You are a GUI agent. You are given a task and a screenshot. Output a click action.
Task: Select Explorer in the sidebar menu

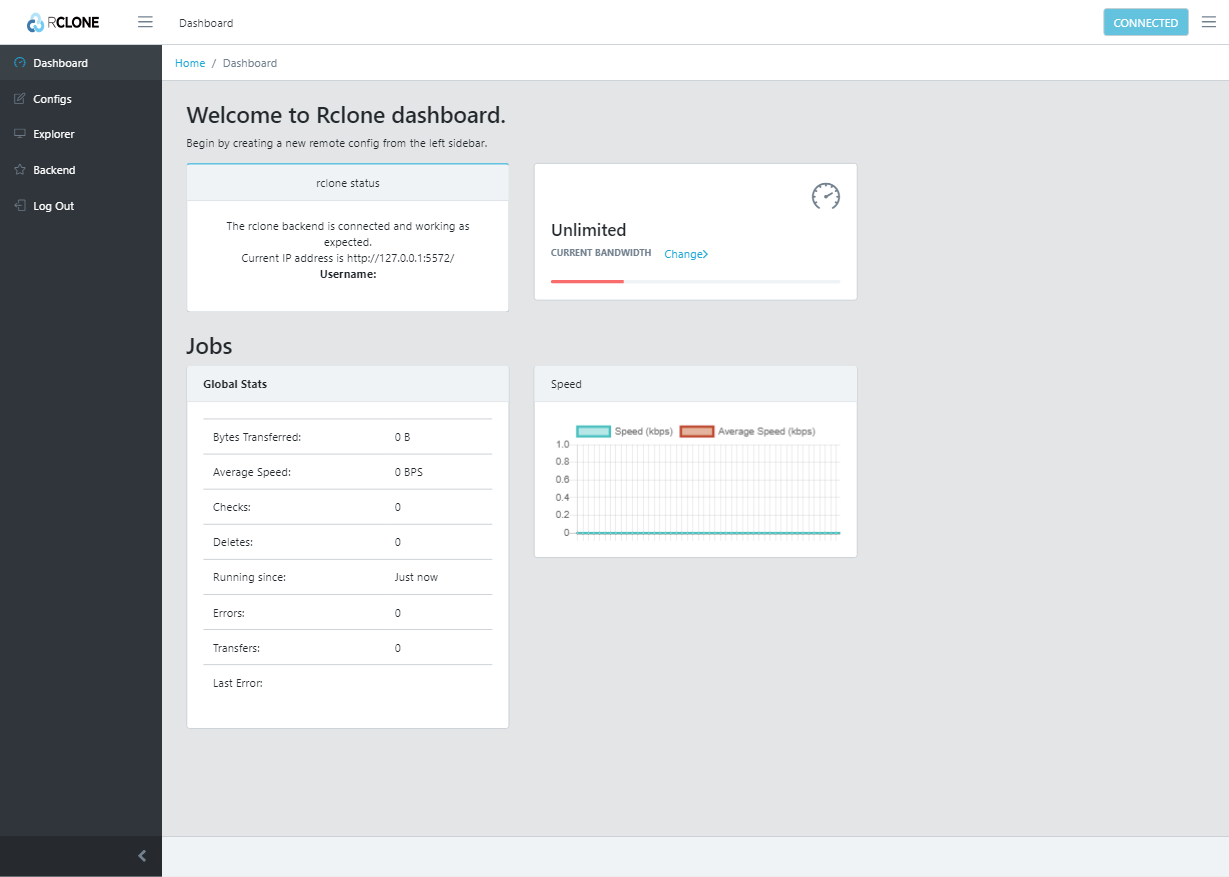pyautogui.click(x=54, y=134)
